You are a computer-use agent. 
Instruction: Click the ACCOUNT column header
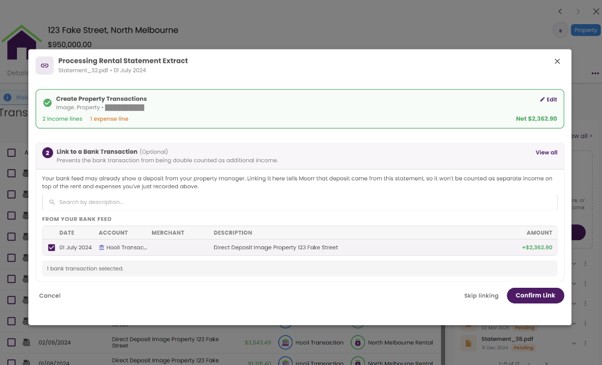tap(113, 233)
